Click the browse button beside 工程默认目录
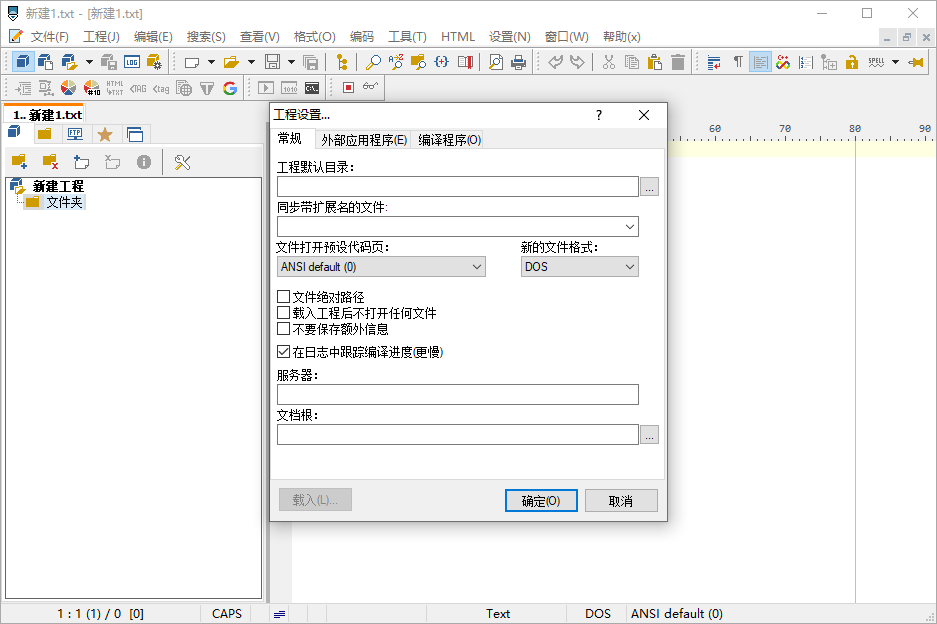937x624 pixels. [x=650, y=186]
